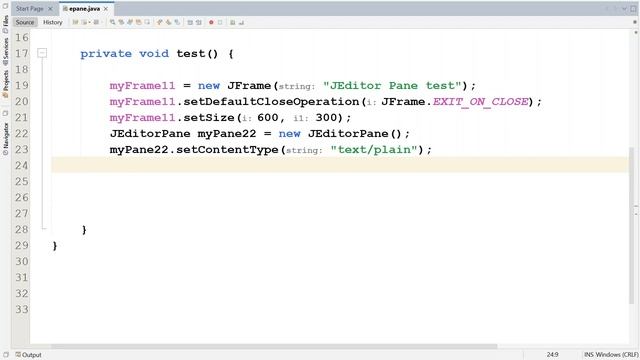Viewport: 640px width, 360px height.
Task: Click the Back navigation icon with dropdown
Action: coord(85,22)
